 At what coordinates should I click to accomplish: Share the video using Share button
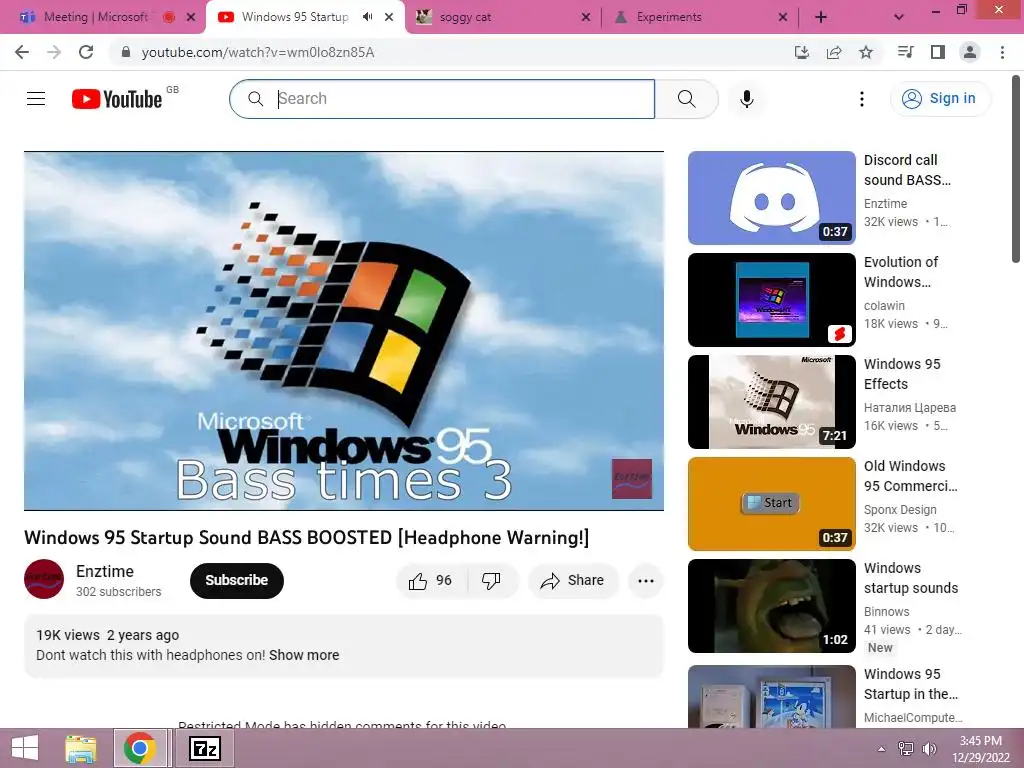(573, 581)
